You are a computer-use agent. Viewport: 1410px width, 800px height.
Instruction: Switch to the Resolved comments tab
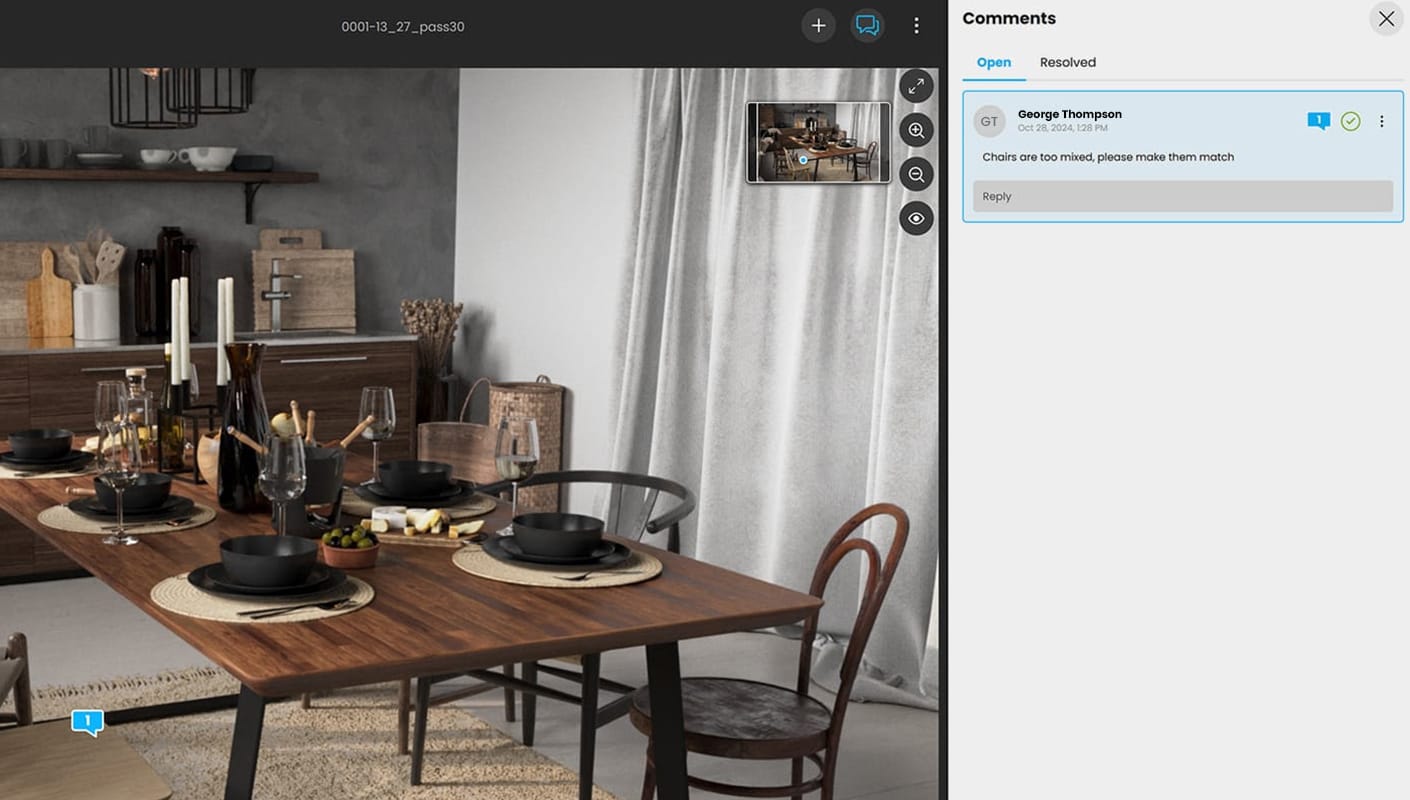(x=1068, y=62)
